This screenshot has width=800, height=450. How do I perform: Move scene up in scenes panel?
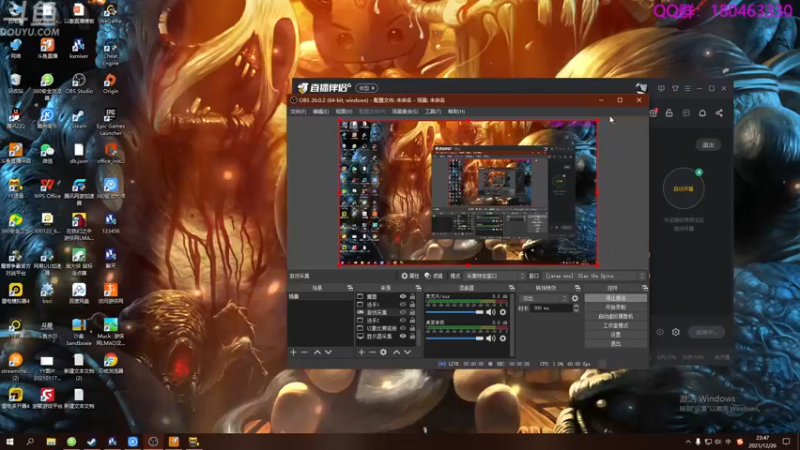(317, 352)
